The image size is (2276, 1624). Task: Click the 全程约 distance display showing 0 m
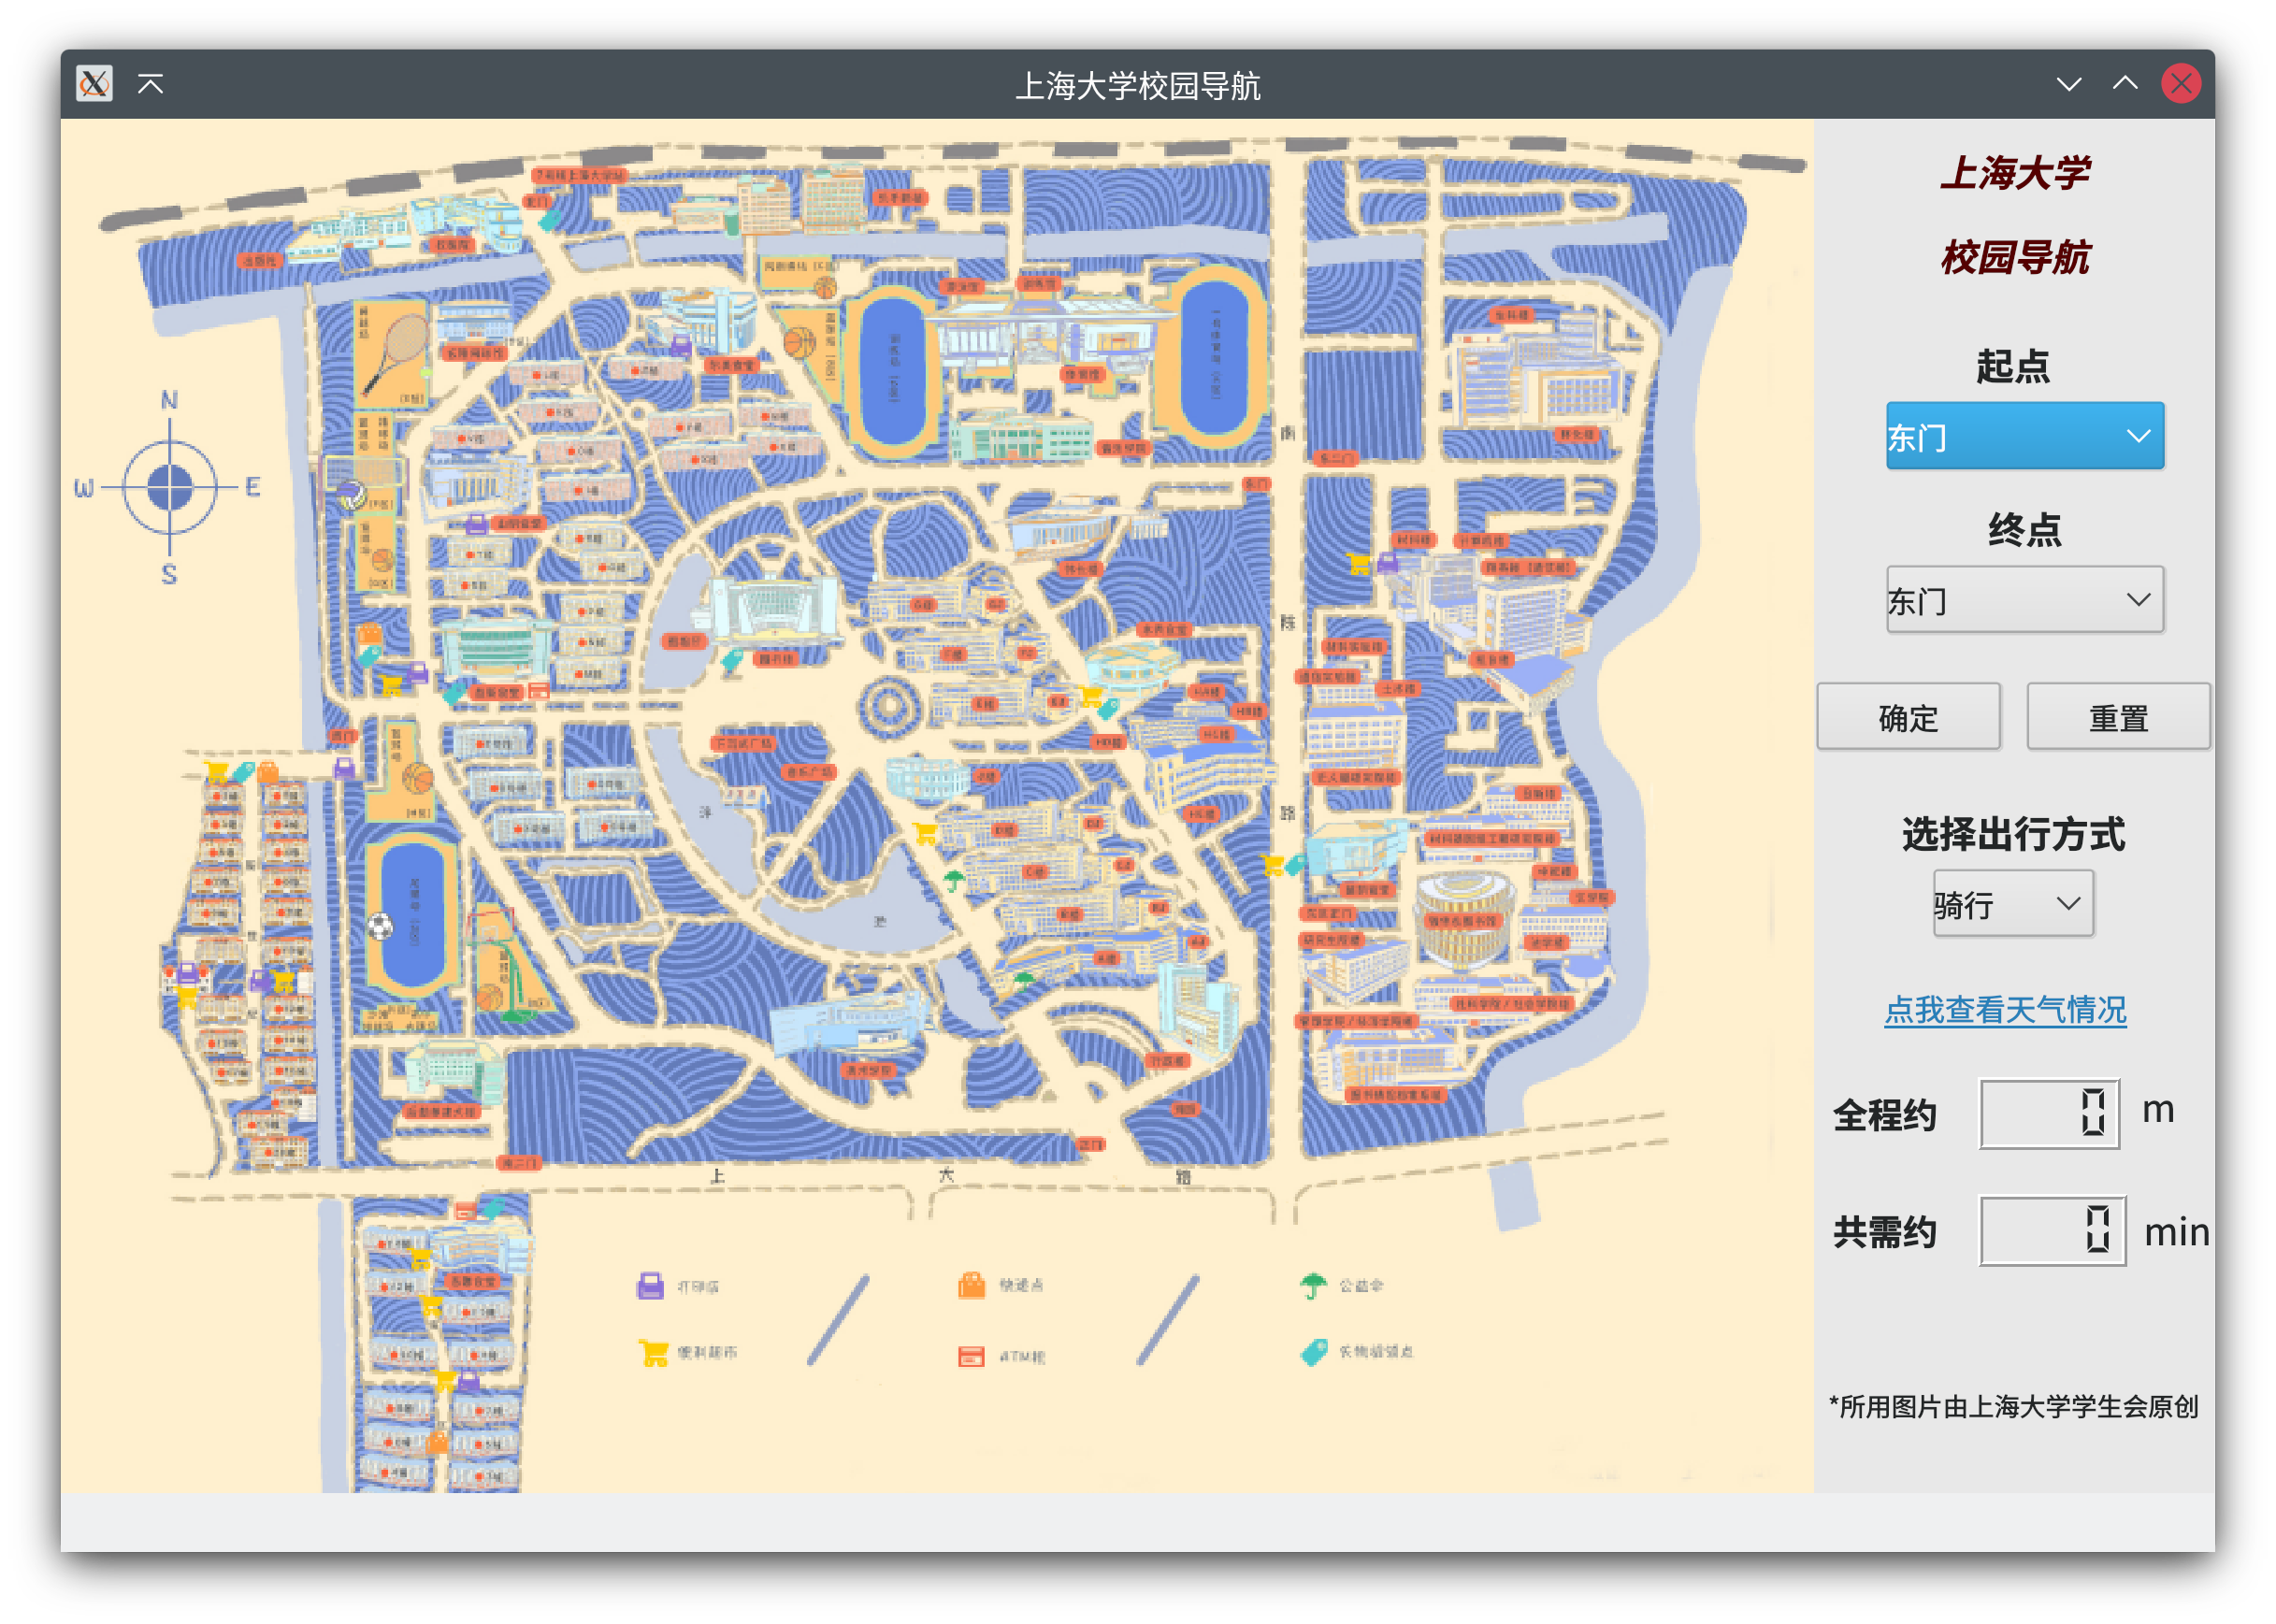[2049, 1113]
